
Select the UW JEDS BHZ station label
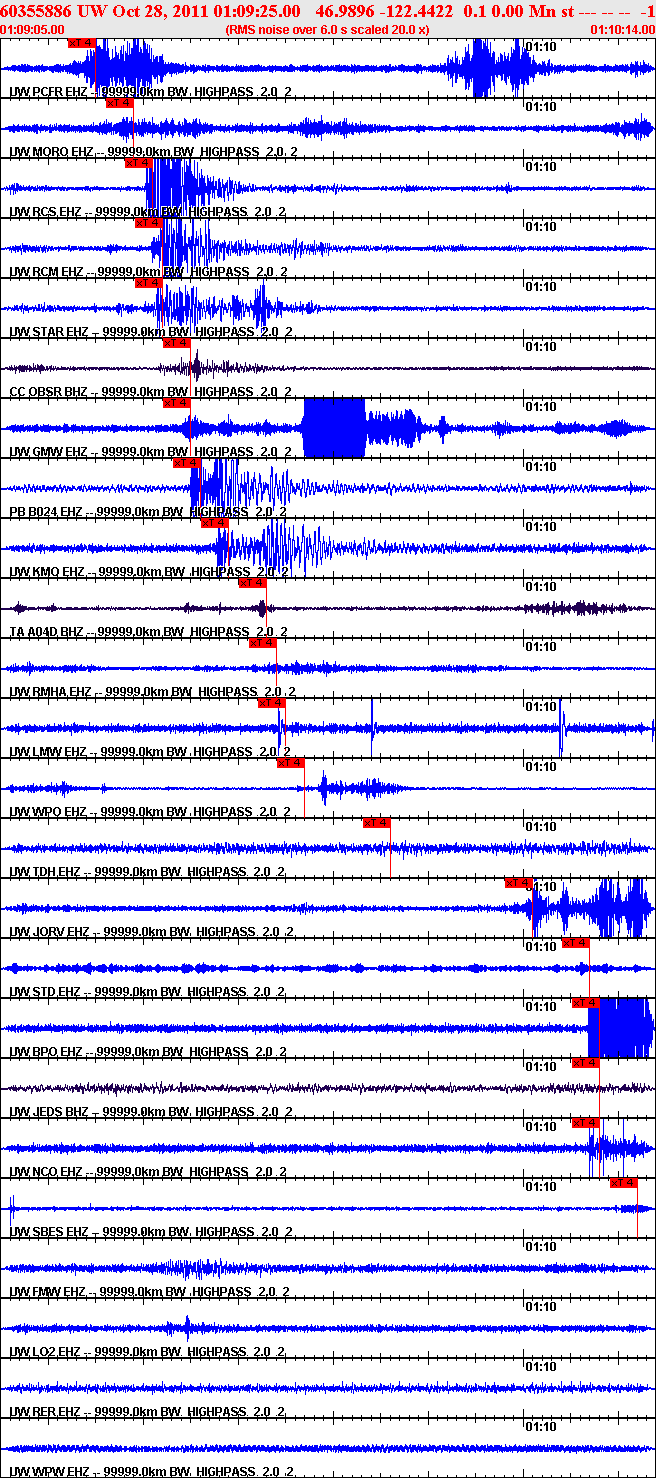(150, 1112)
